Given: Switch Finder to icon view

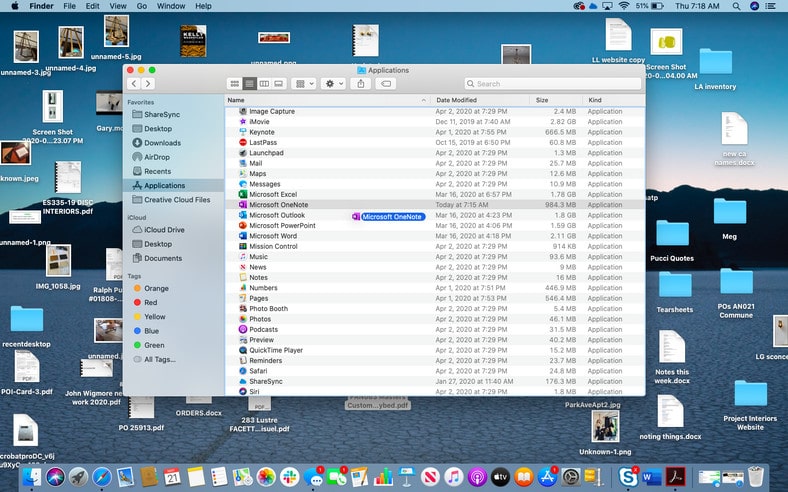Looking at the screenshot, I should coord(234,84).
